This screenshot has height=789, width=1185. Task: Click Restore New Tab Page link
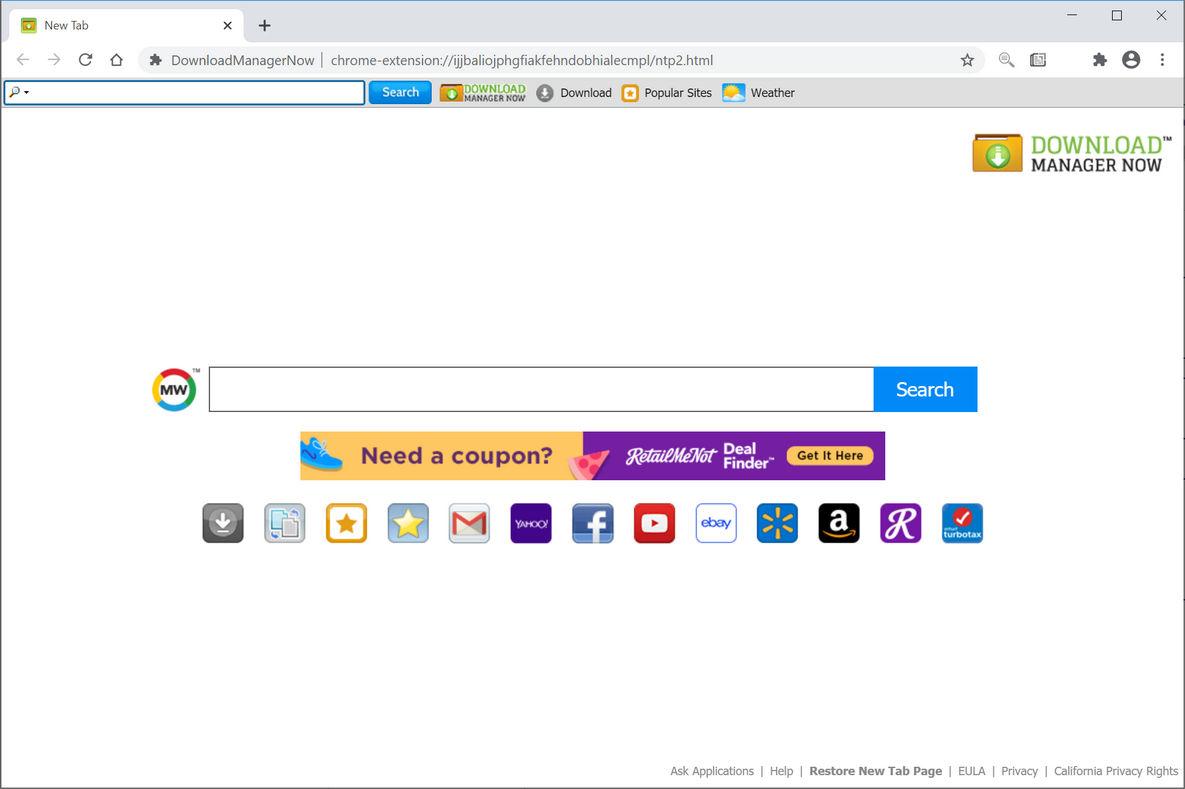875,771
